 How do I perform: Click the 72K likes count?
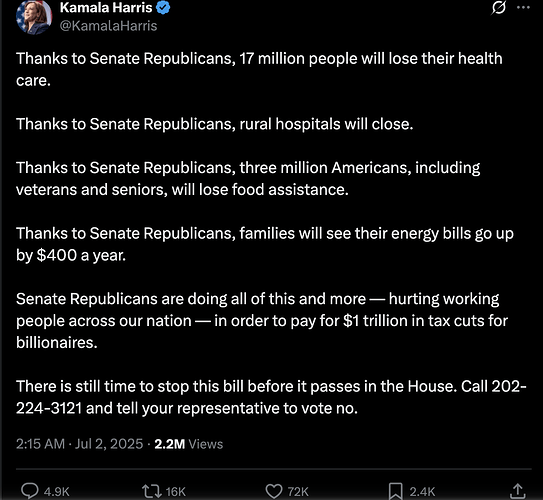[298, 492]
